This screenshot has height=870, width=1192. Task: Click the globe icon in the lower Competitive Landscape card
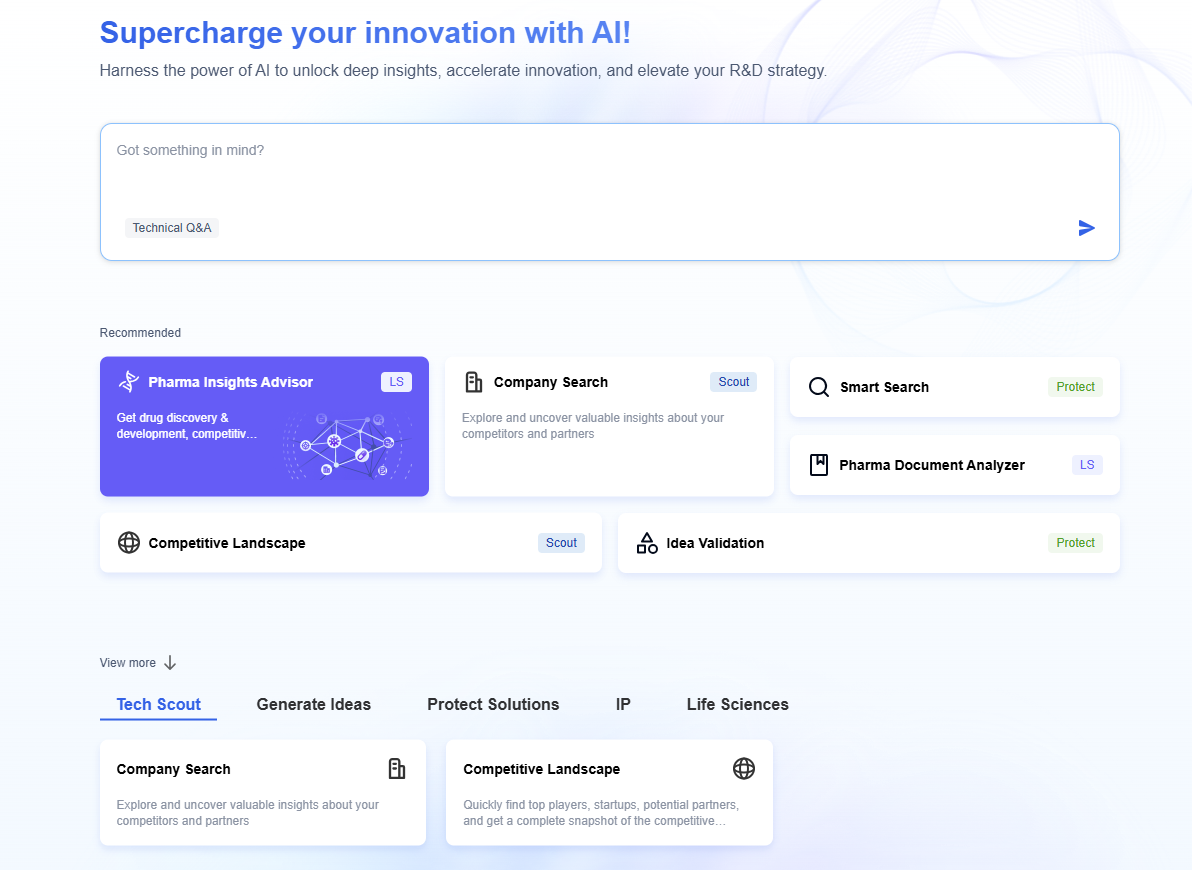click(x=743, y=769)
